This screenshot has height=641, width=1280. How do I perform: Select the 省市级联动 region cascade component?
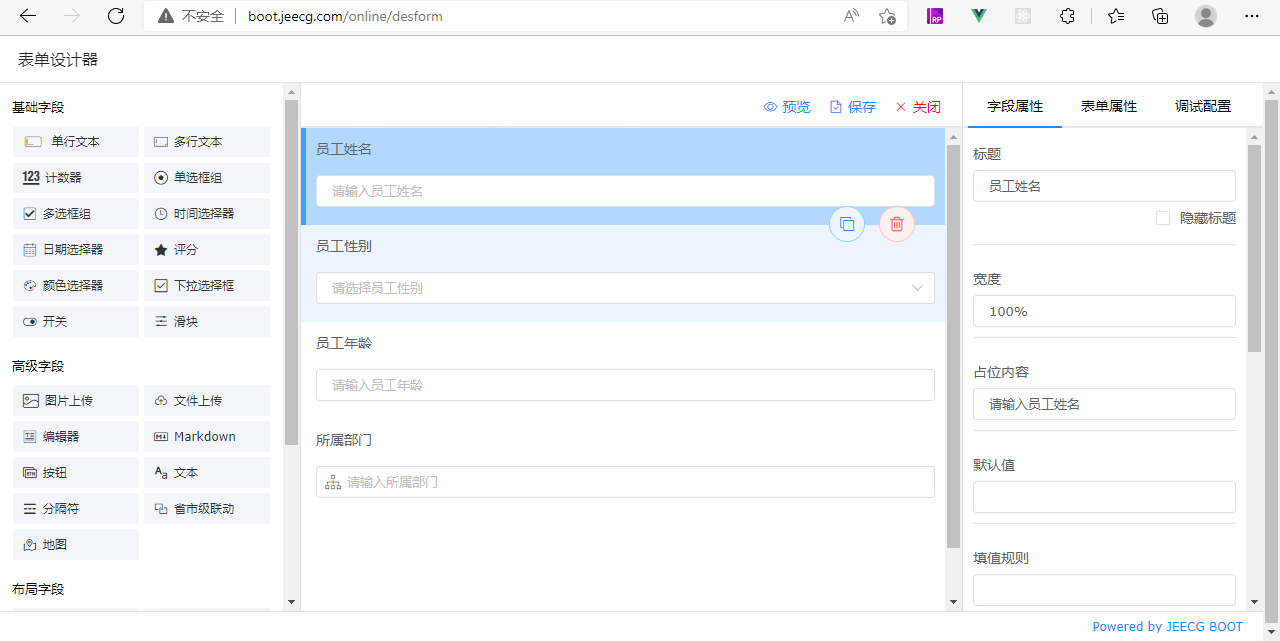(207, 509)
